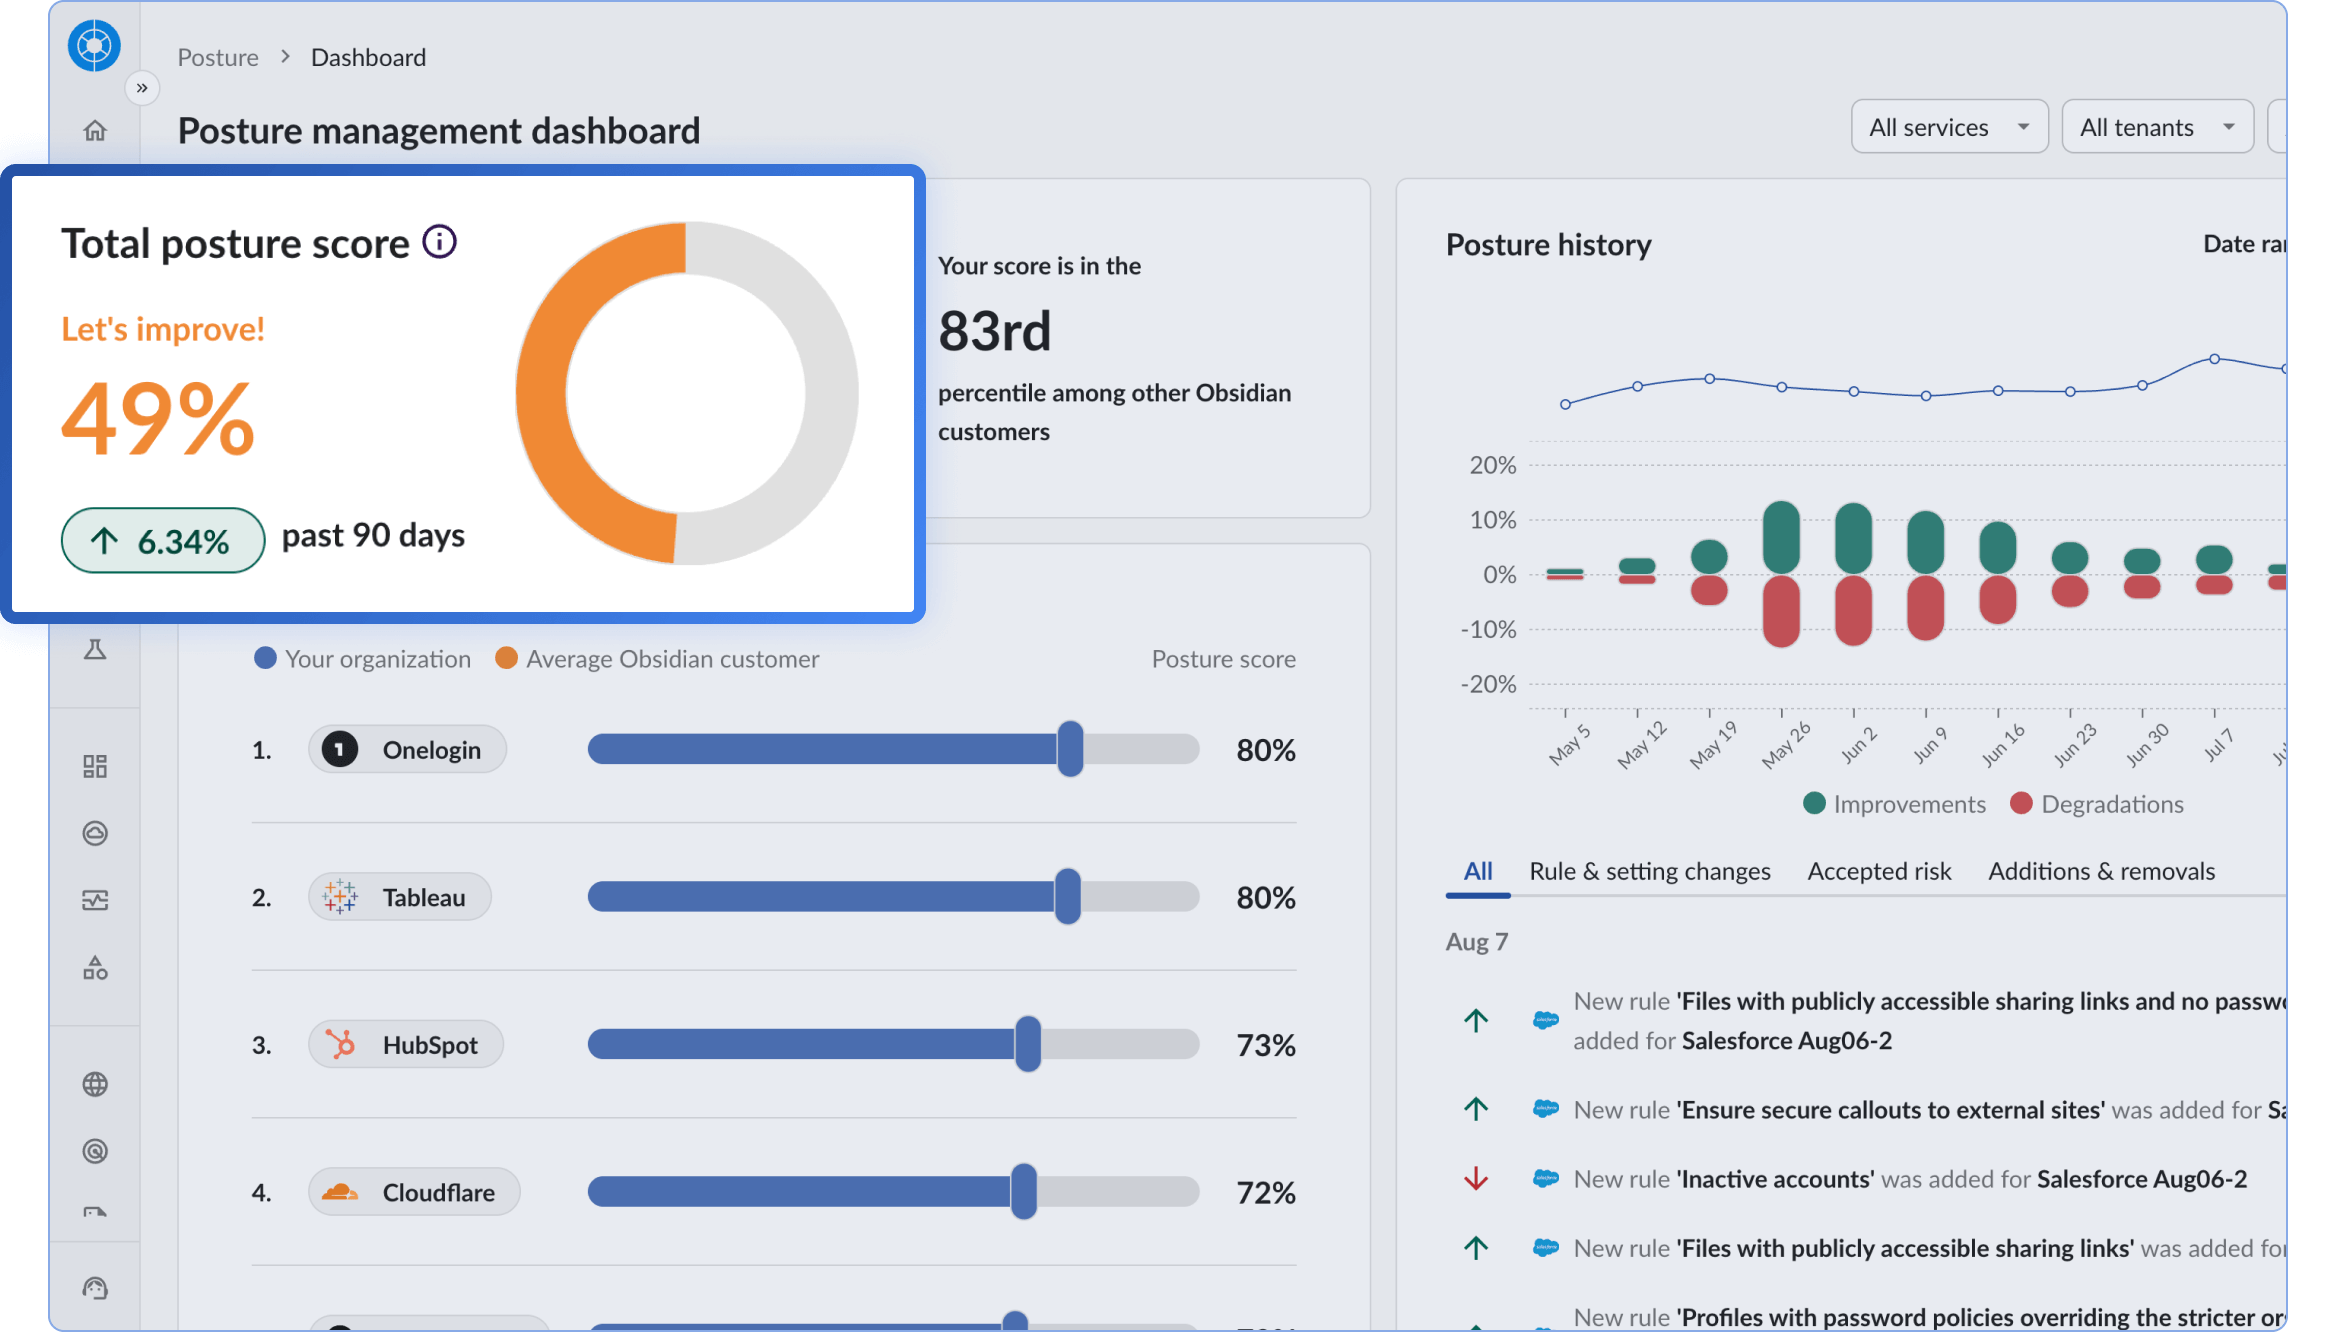Click the Onelogin posture score slider handle

coord(1070,748)
